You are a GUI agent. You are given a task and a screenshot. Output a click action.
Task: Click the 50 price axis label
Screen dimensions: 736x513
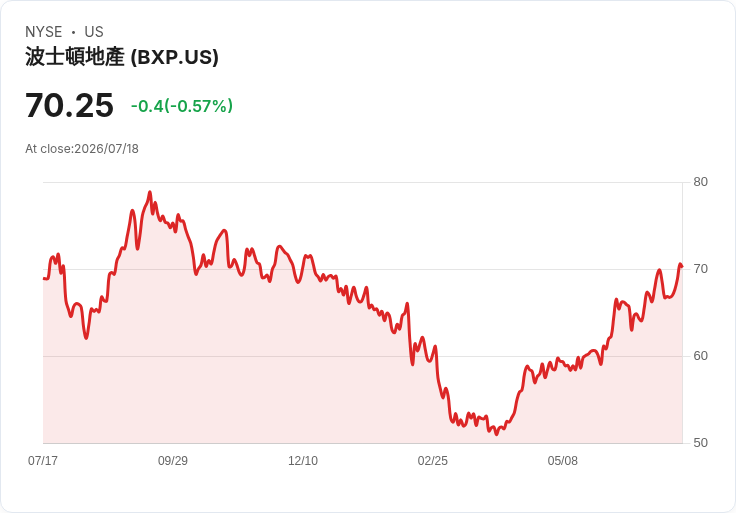[x=700, y=443]
